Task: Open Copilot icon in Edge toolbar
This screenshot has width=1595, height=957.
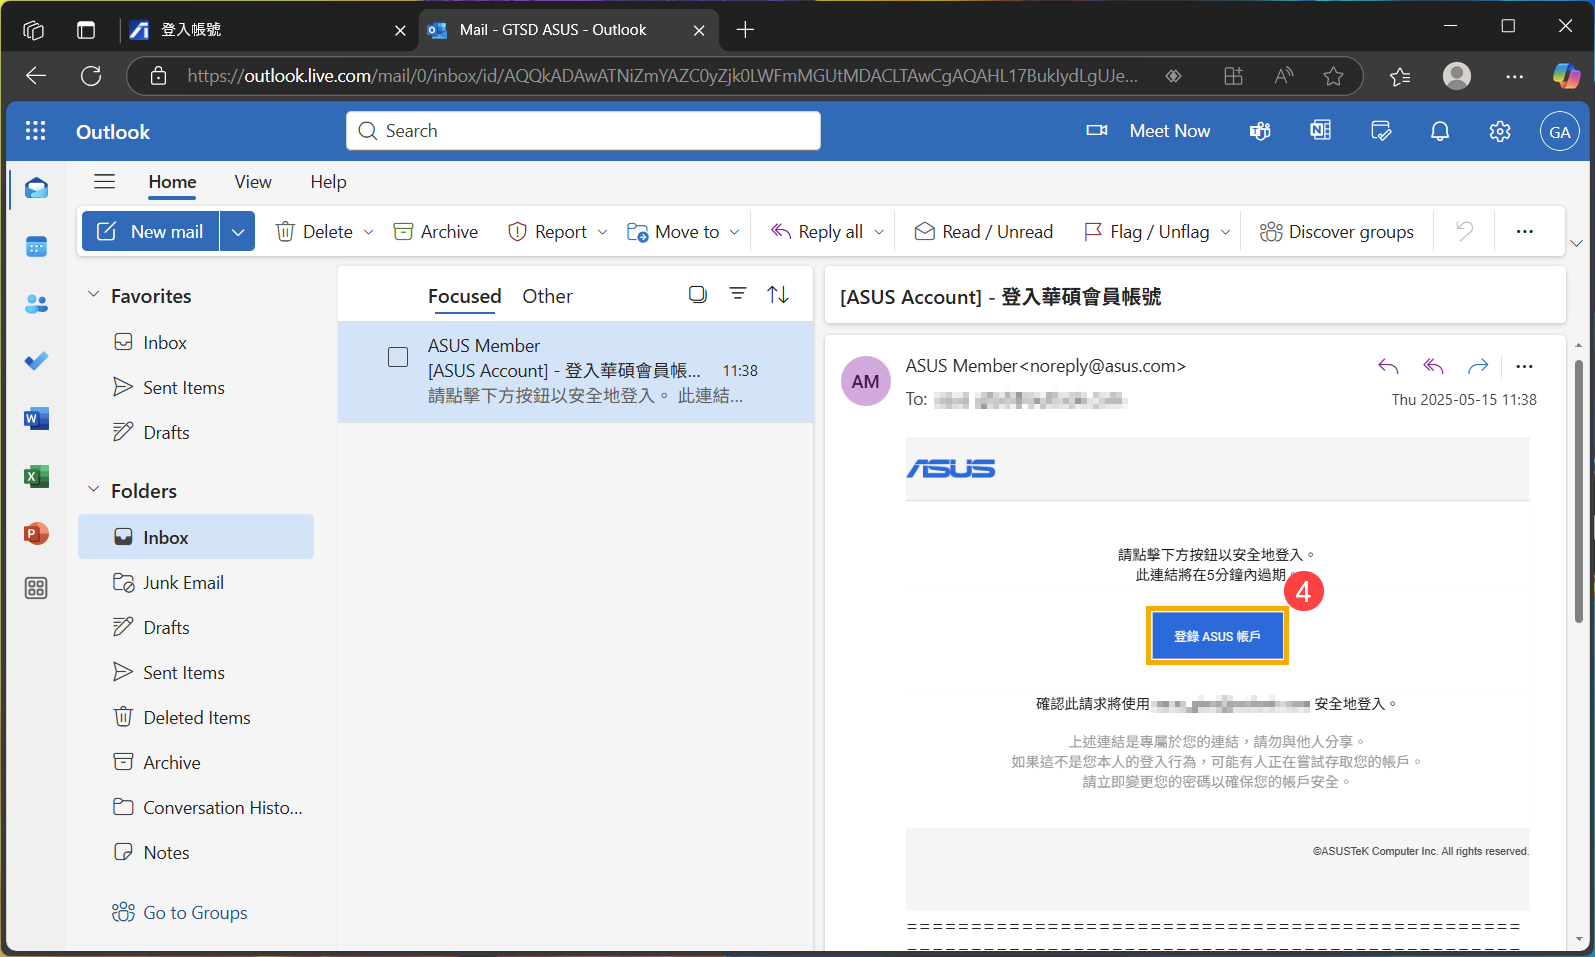Action: click(1566, 76)
